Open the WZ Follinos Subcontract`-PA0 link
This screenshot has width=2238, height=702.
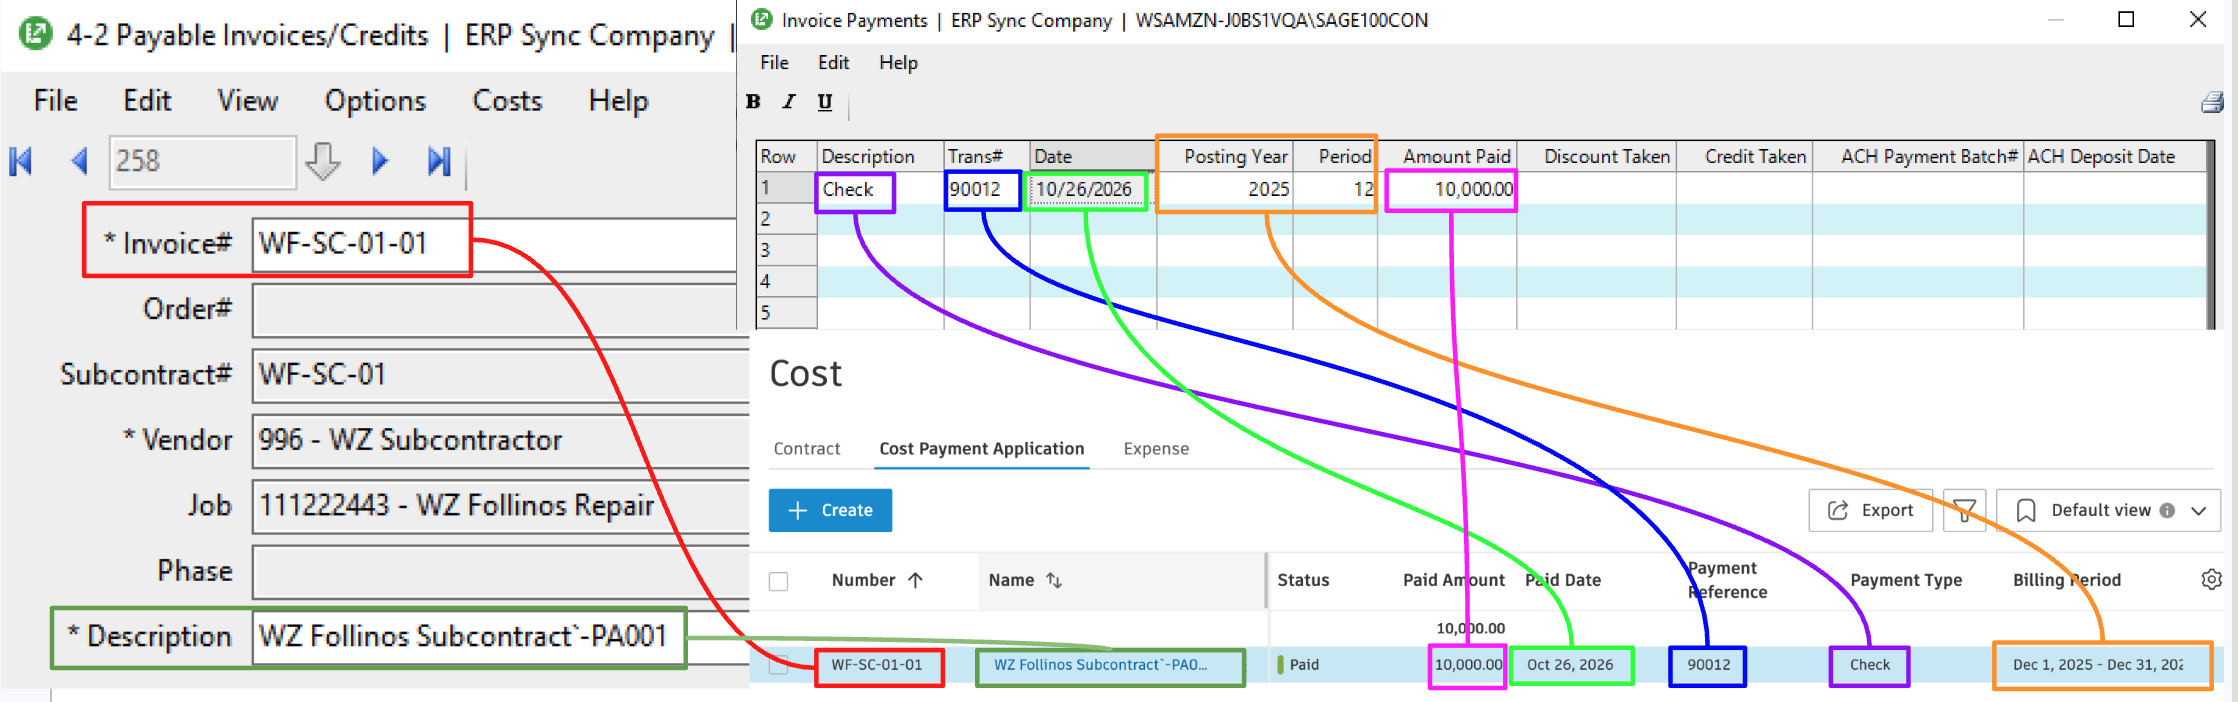pos(1100,665)
